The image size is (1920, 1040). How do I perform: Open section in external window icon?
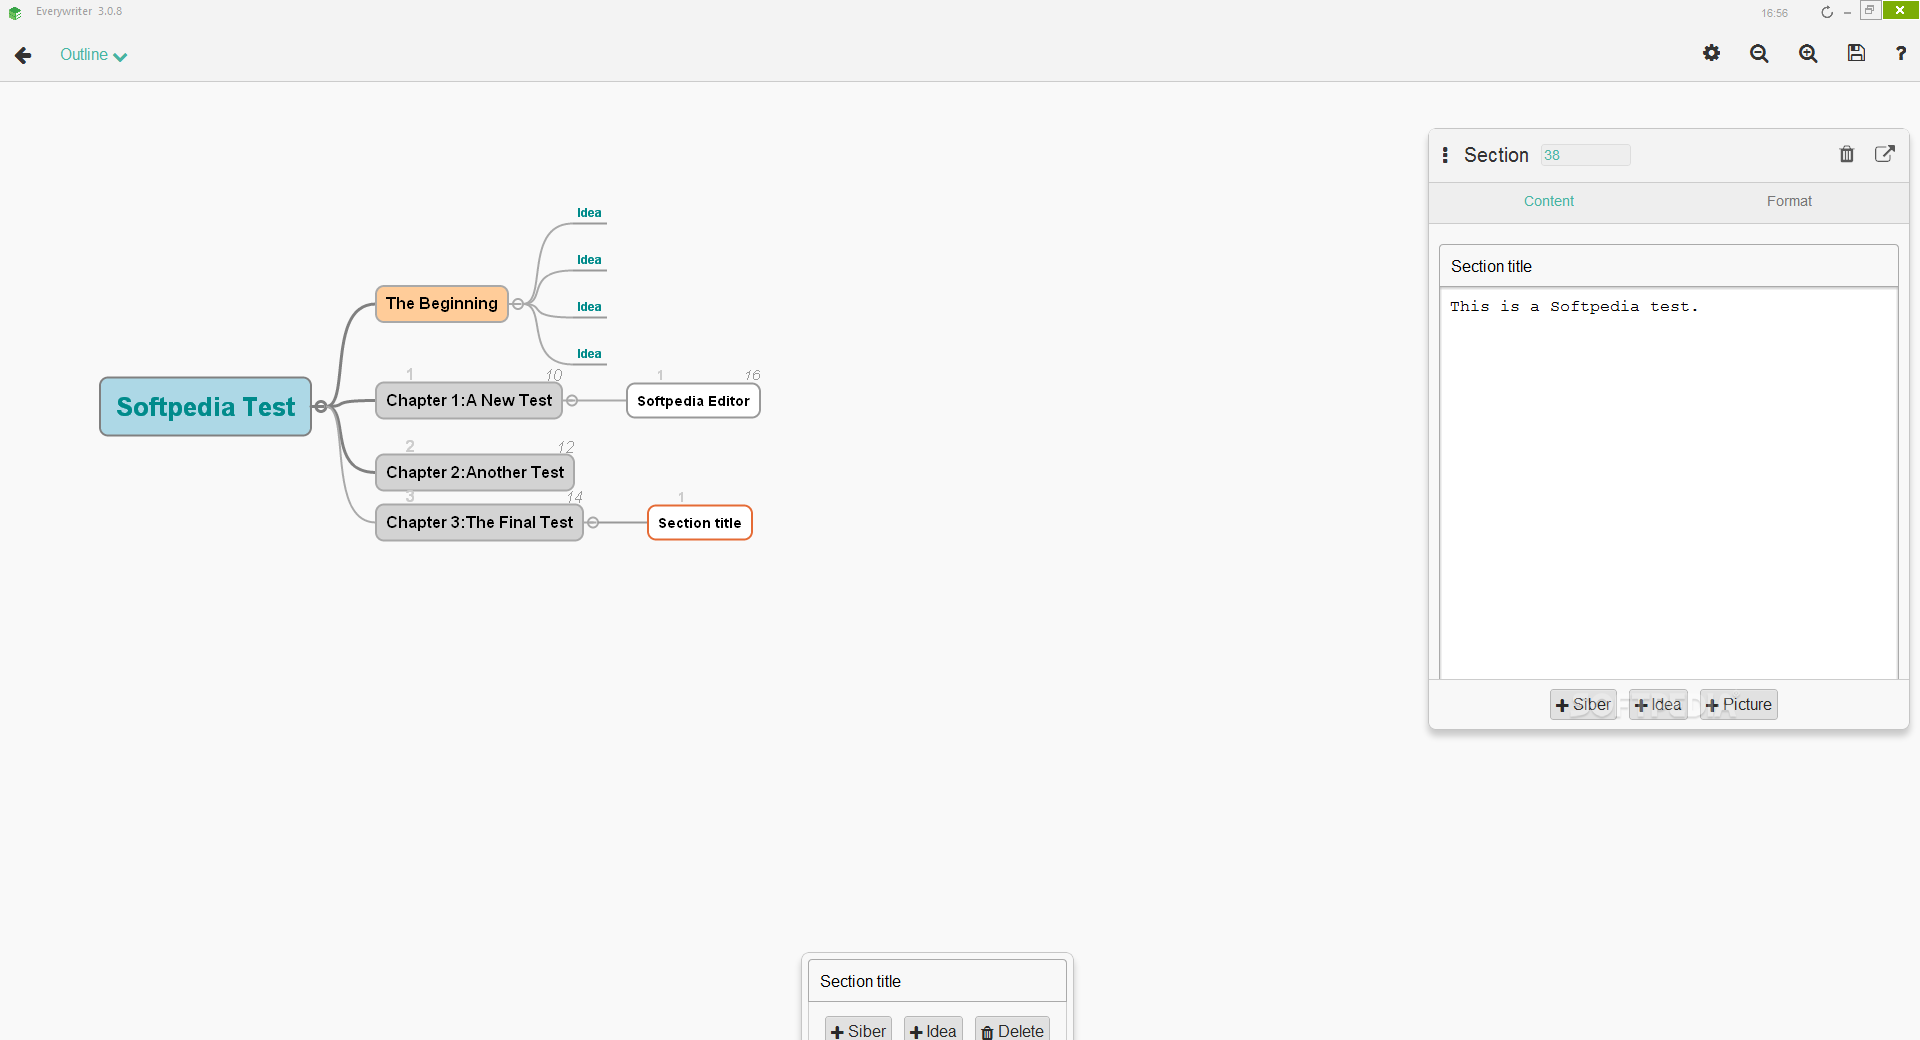click(1885, 153)
